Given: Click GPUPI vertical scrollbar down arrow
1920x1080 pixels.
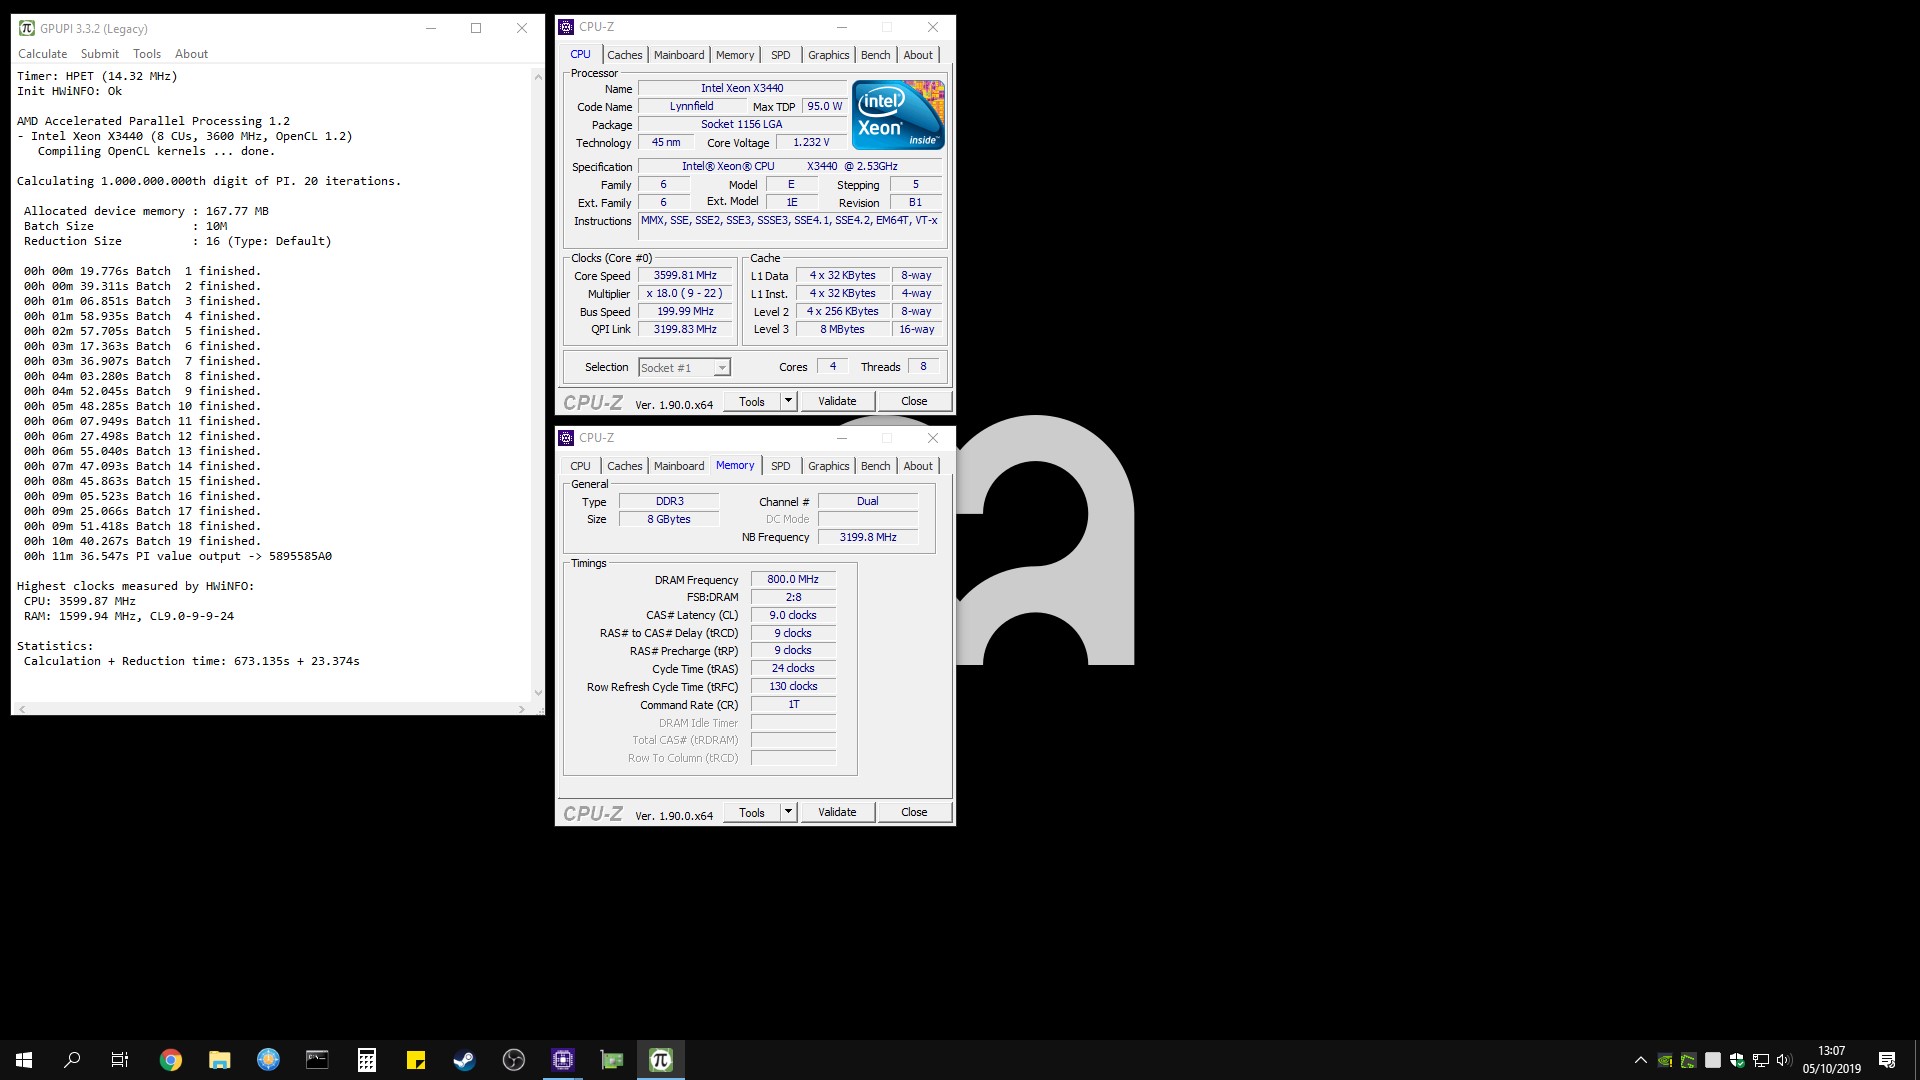Looking at the screenshot, I should coord(538,692).
